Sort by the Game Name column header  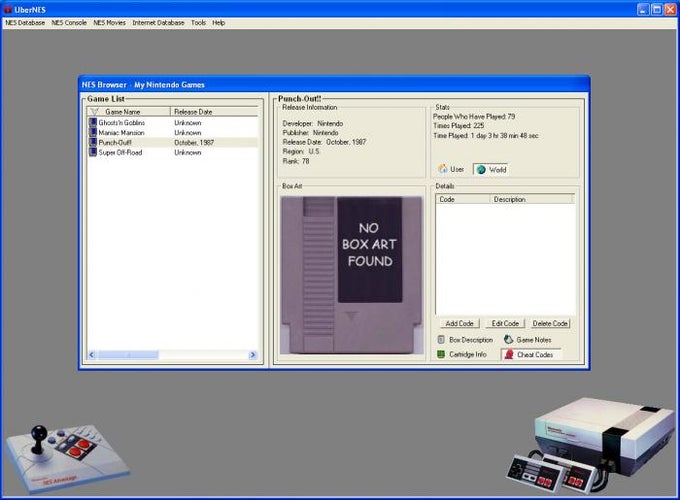(129, 111)
